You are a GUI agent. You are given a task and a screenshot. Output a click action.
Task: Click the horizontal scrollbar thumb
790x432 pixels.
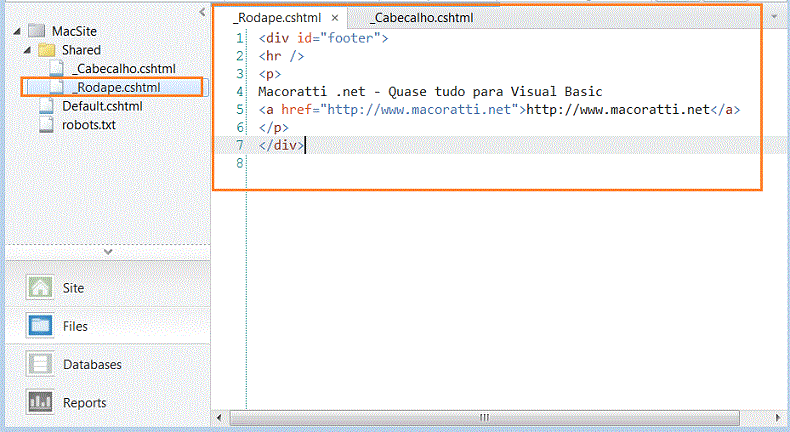[x=484, y=417]
